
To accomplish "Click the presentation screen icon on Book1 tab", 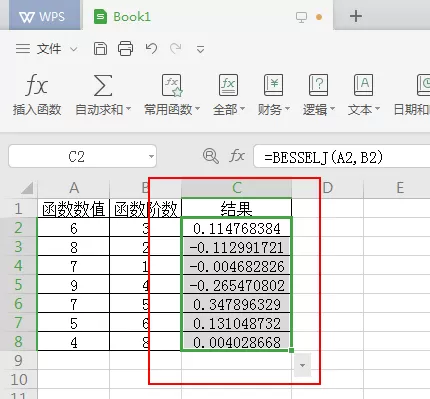I will (x=301, y=17).
